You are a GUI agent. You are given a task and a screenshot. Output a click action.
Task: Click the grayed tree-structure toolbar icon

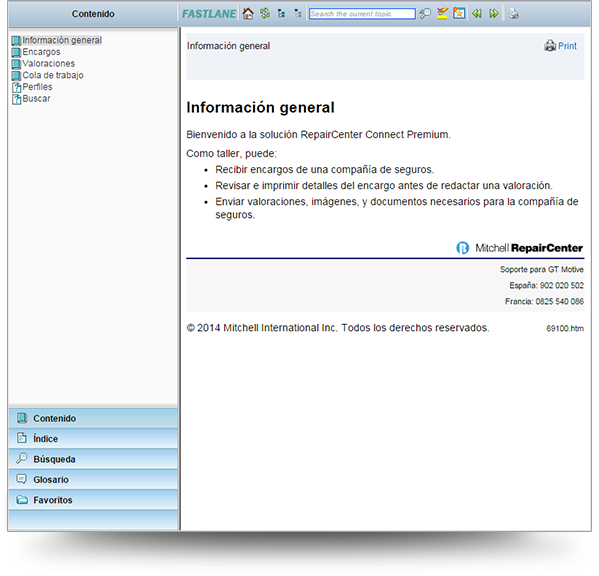pos(298,14)
